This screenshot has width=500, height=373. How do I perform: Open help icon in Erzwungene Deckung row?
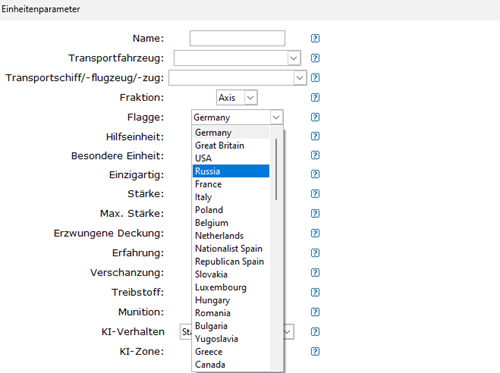315,233
